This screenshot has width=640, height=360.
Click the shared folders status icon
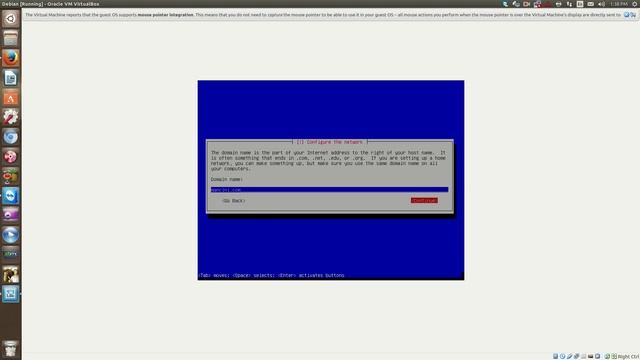[584, 356]
